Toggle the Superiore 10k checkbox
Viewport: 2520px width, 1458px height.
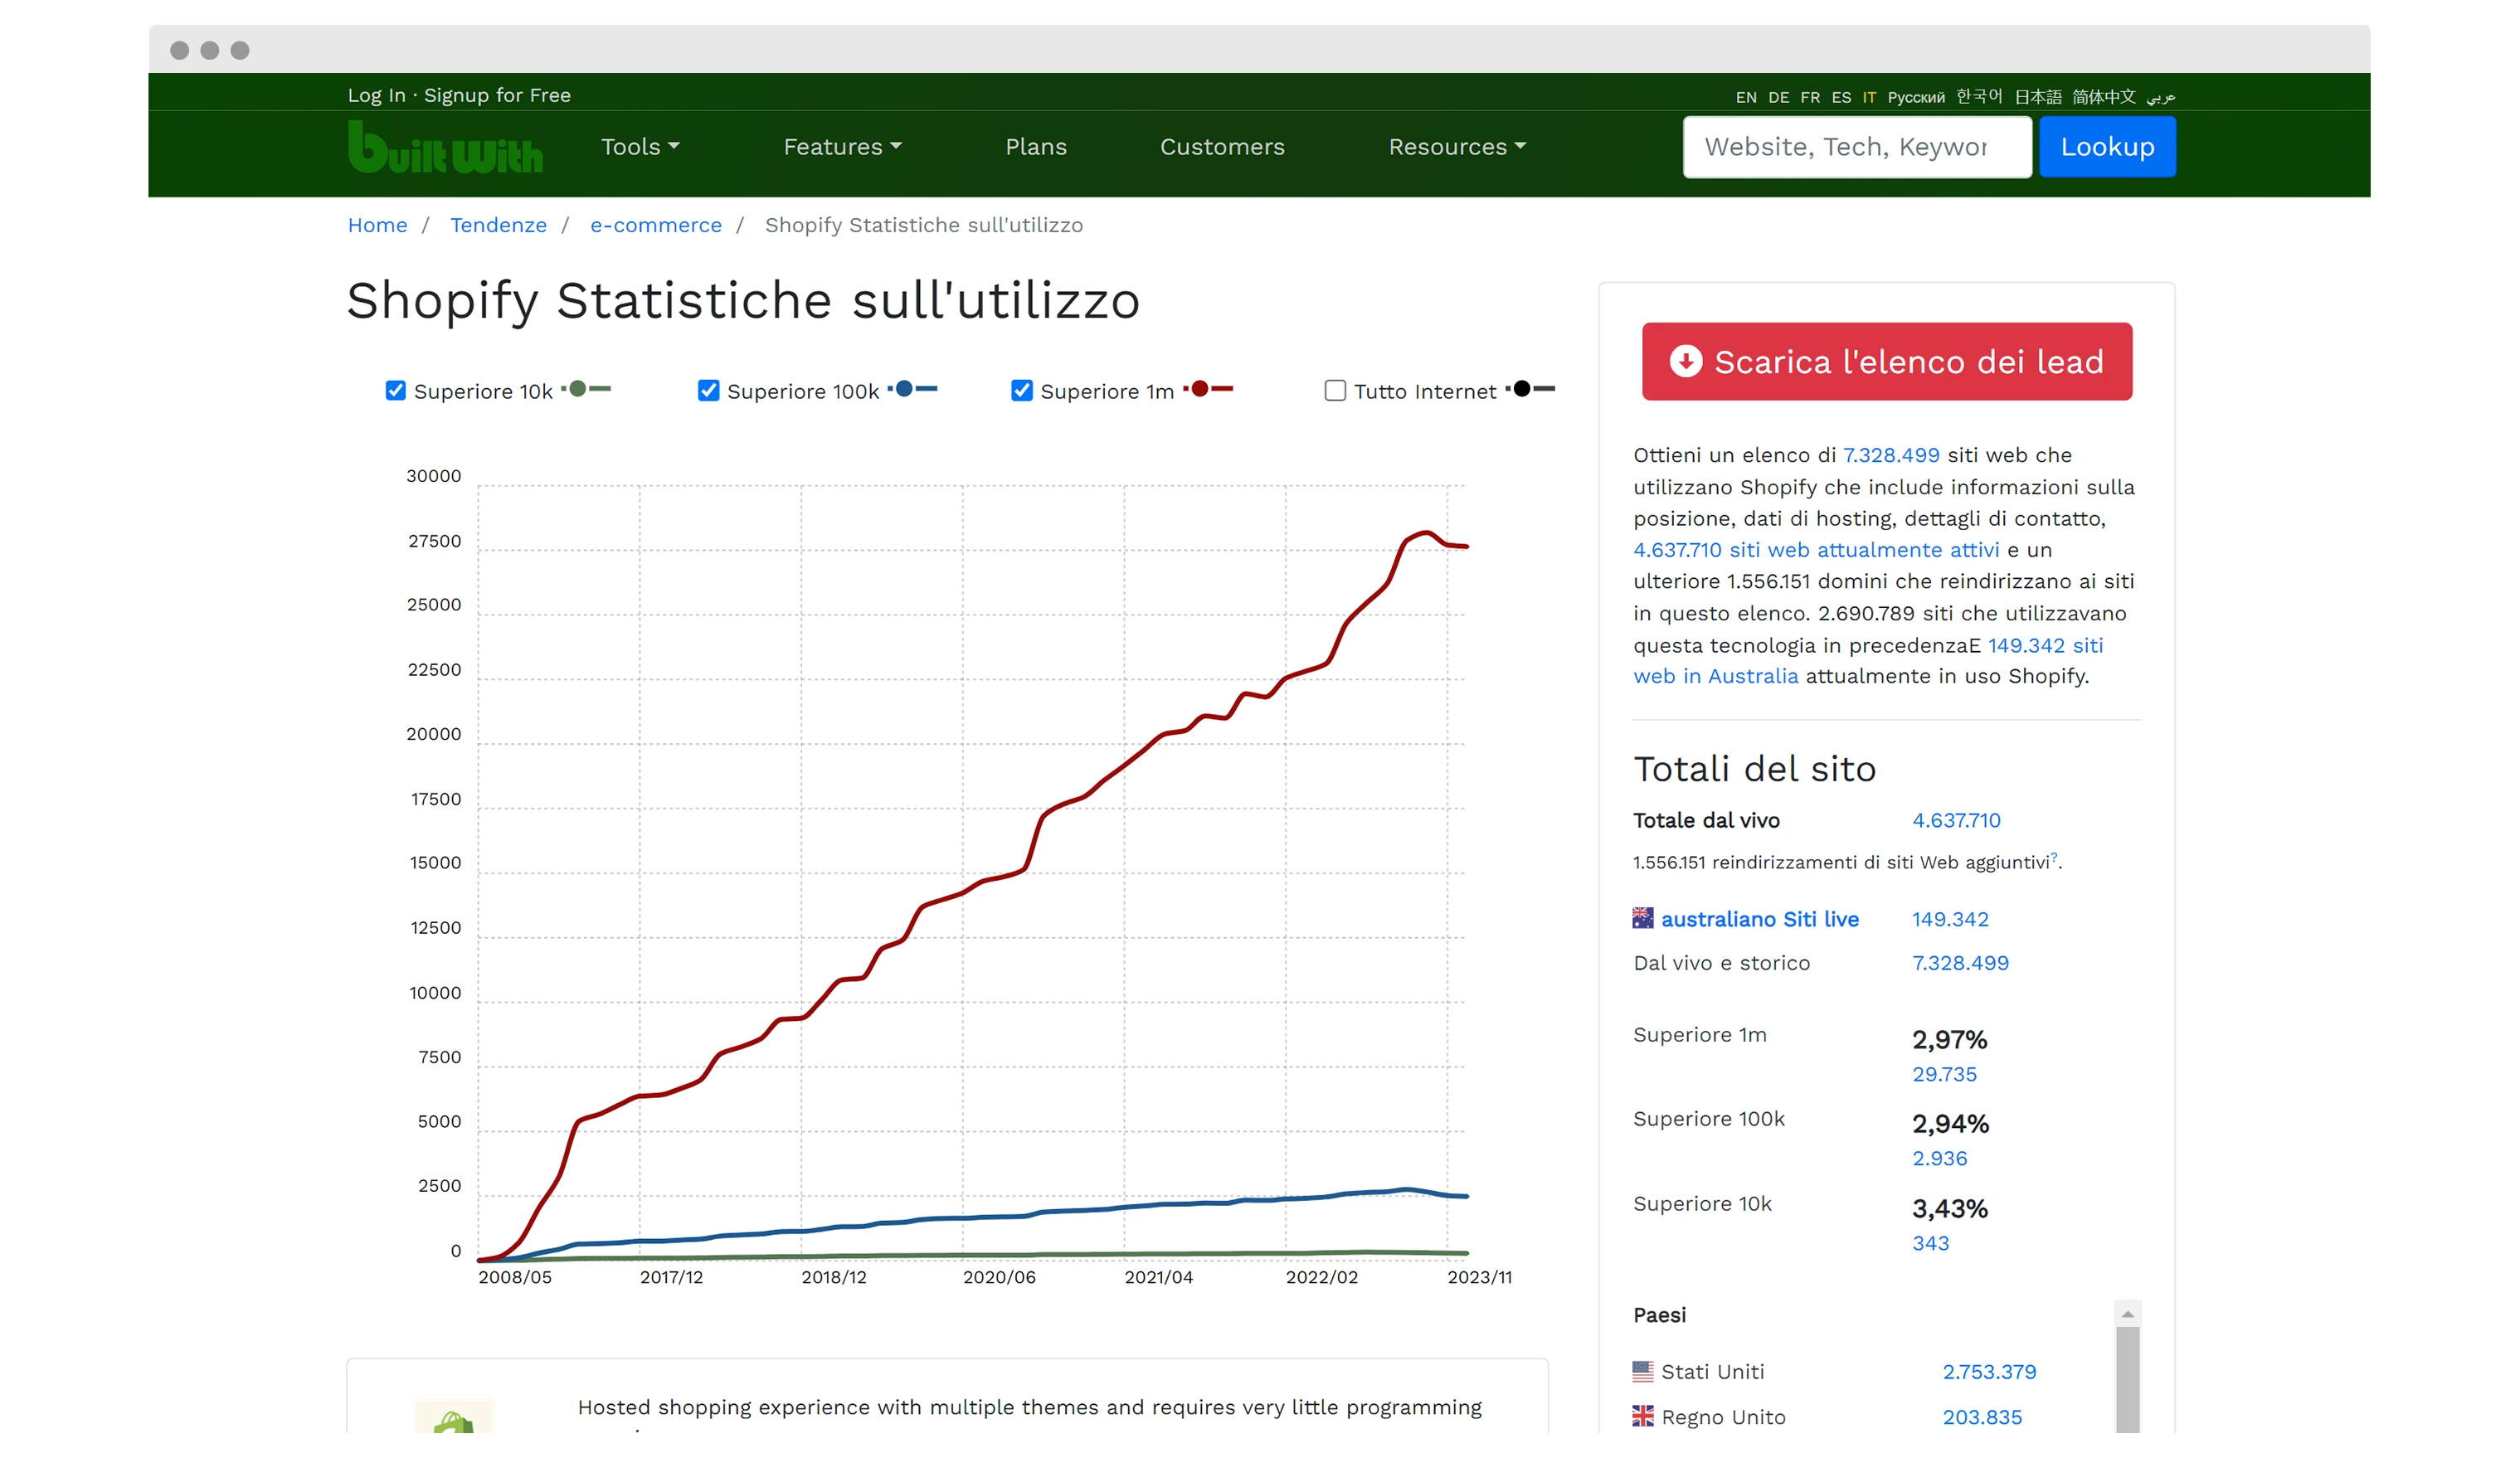(x=396, y=391)
